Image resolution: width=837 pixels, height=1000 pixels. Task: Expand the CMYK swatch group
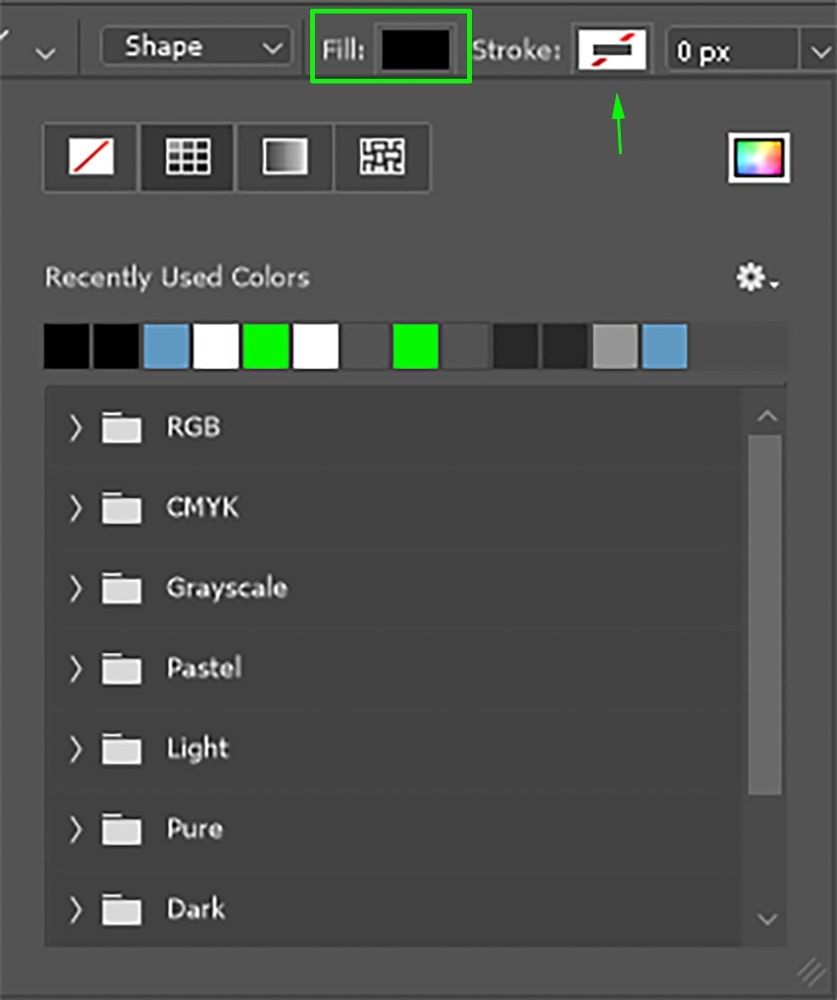[75, 508]
